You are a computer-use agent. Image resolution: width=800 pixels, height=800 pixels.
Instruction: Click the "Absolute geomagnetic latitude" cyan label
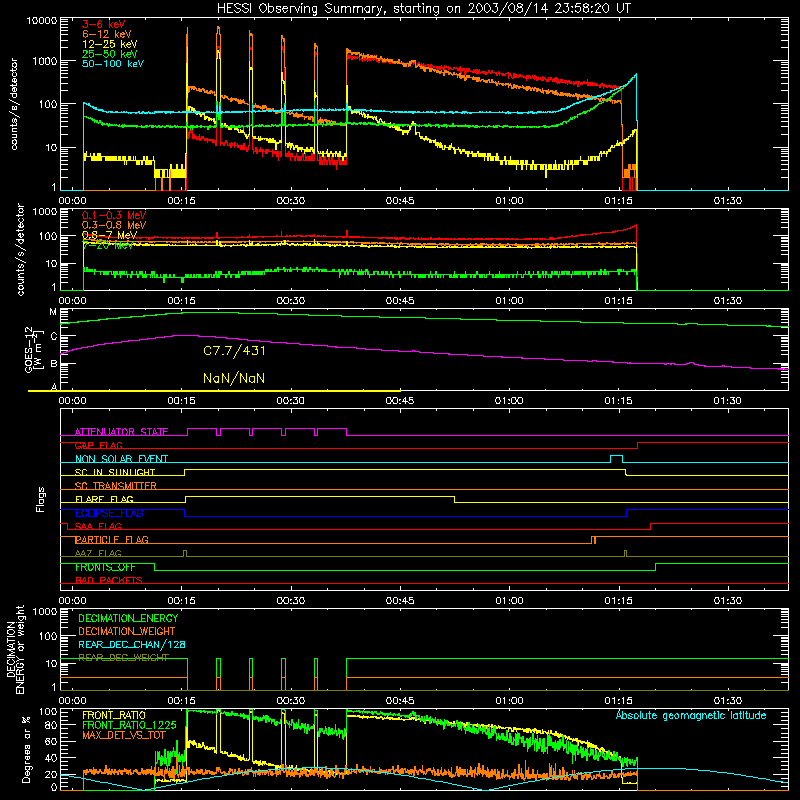tap(691, 716)
